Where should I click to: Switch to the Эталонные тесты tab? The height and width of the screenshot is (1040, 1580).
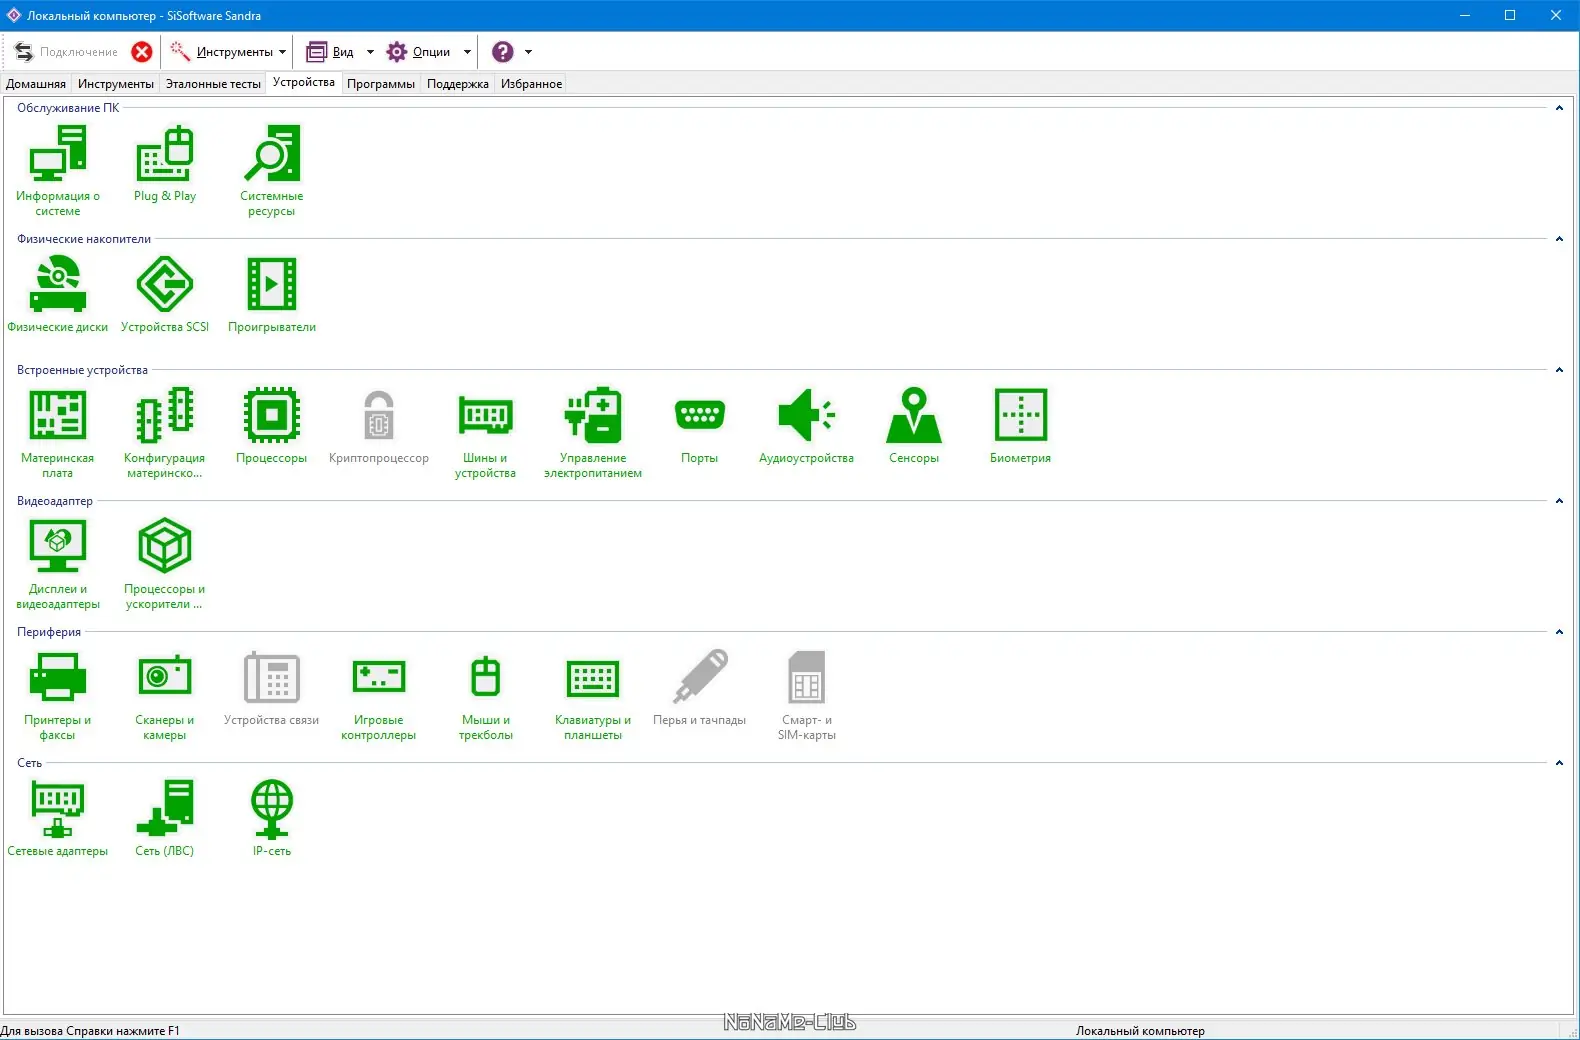point(213,84)
